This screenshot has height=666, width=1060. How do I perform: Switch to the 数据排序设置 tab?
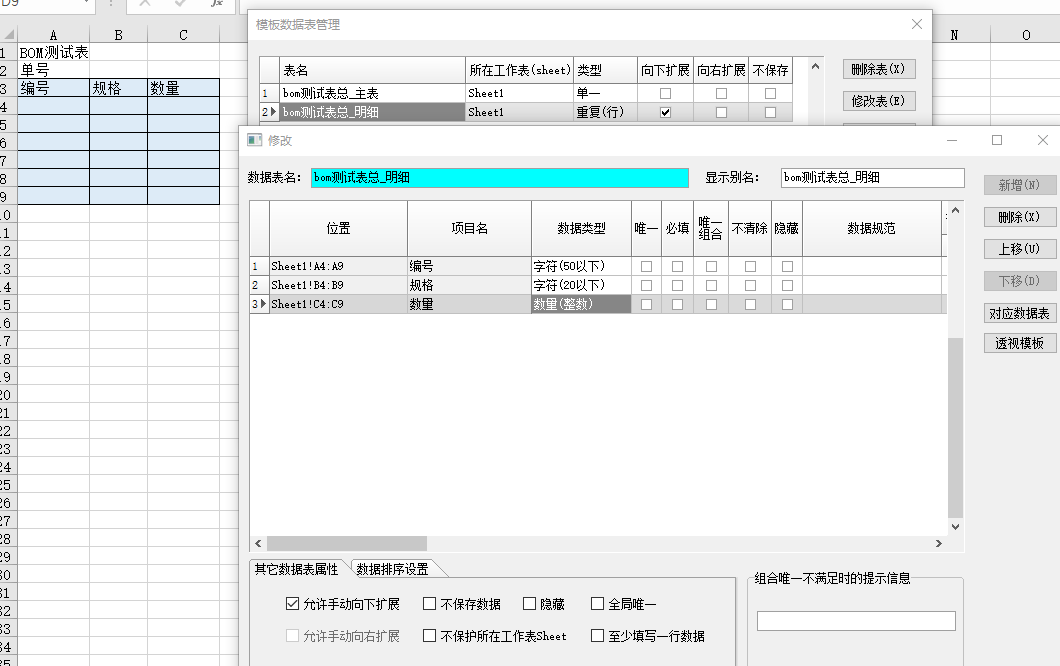coord(392,569)
